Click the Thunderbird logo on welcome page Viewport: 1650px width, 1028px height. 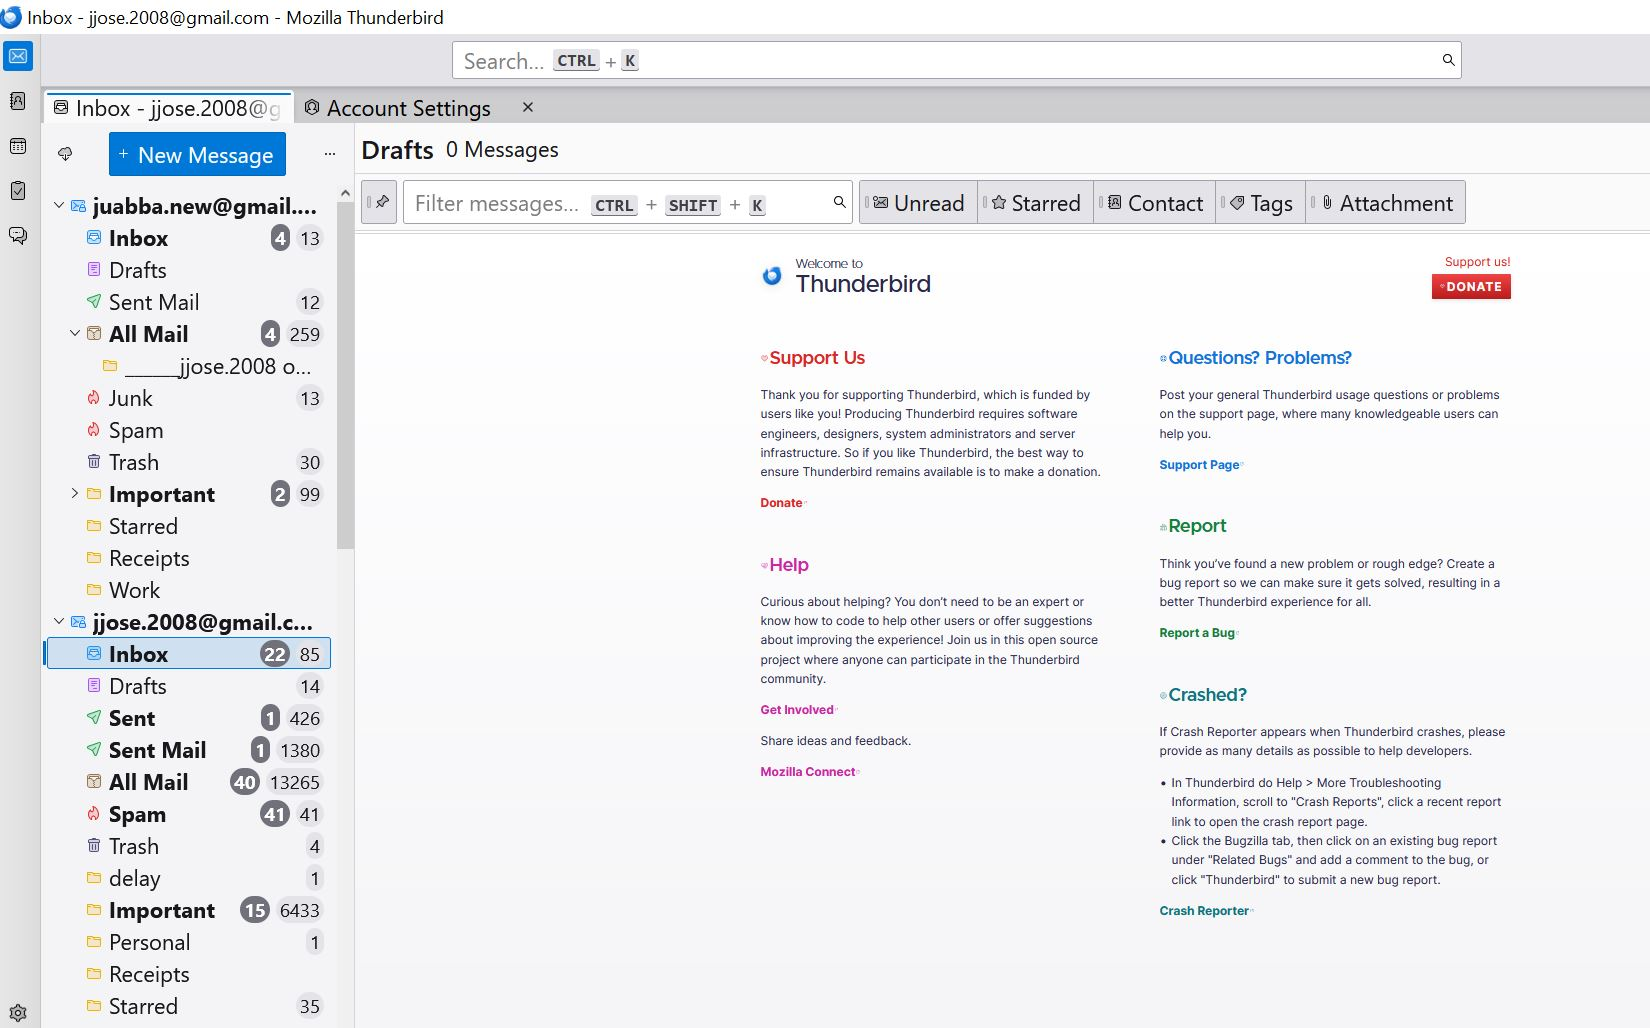pos(772,275)
